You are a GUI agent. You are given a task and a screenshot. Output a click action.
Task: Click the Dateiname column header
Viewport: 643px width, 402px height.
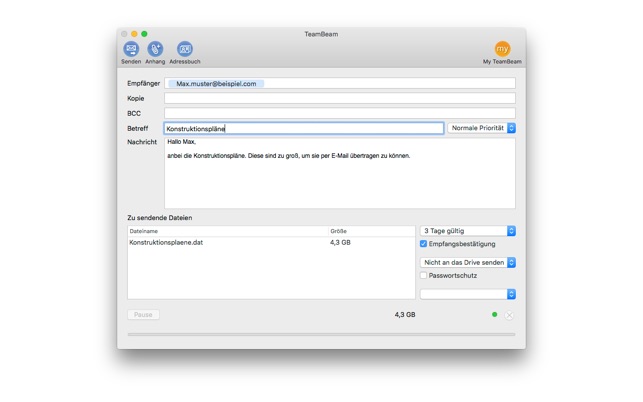click(228, 231)
